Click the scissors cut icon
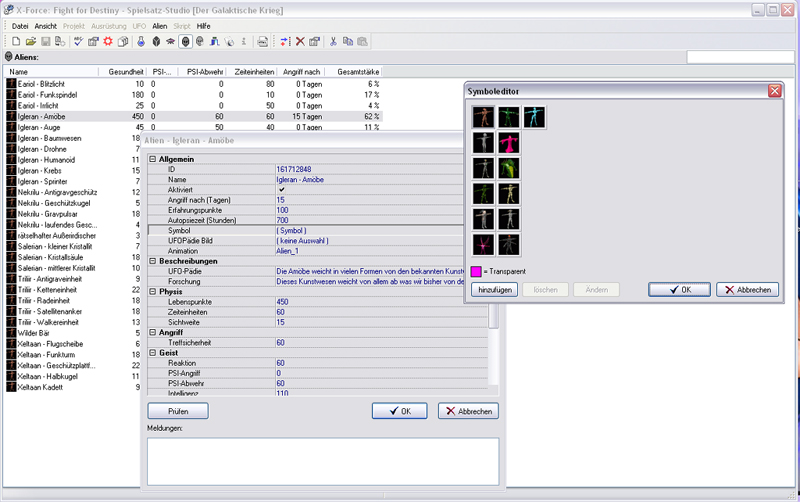The image size is (800, 502). [333, 41]
